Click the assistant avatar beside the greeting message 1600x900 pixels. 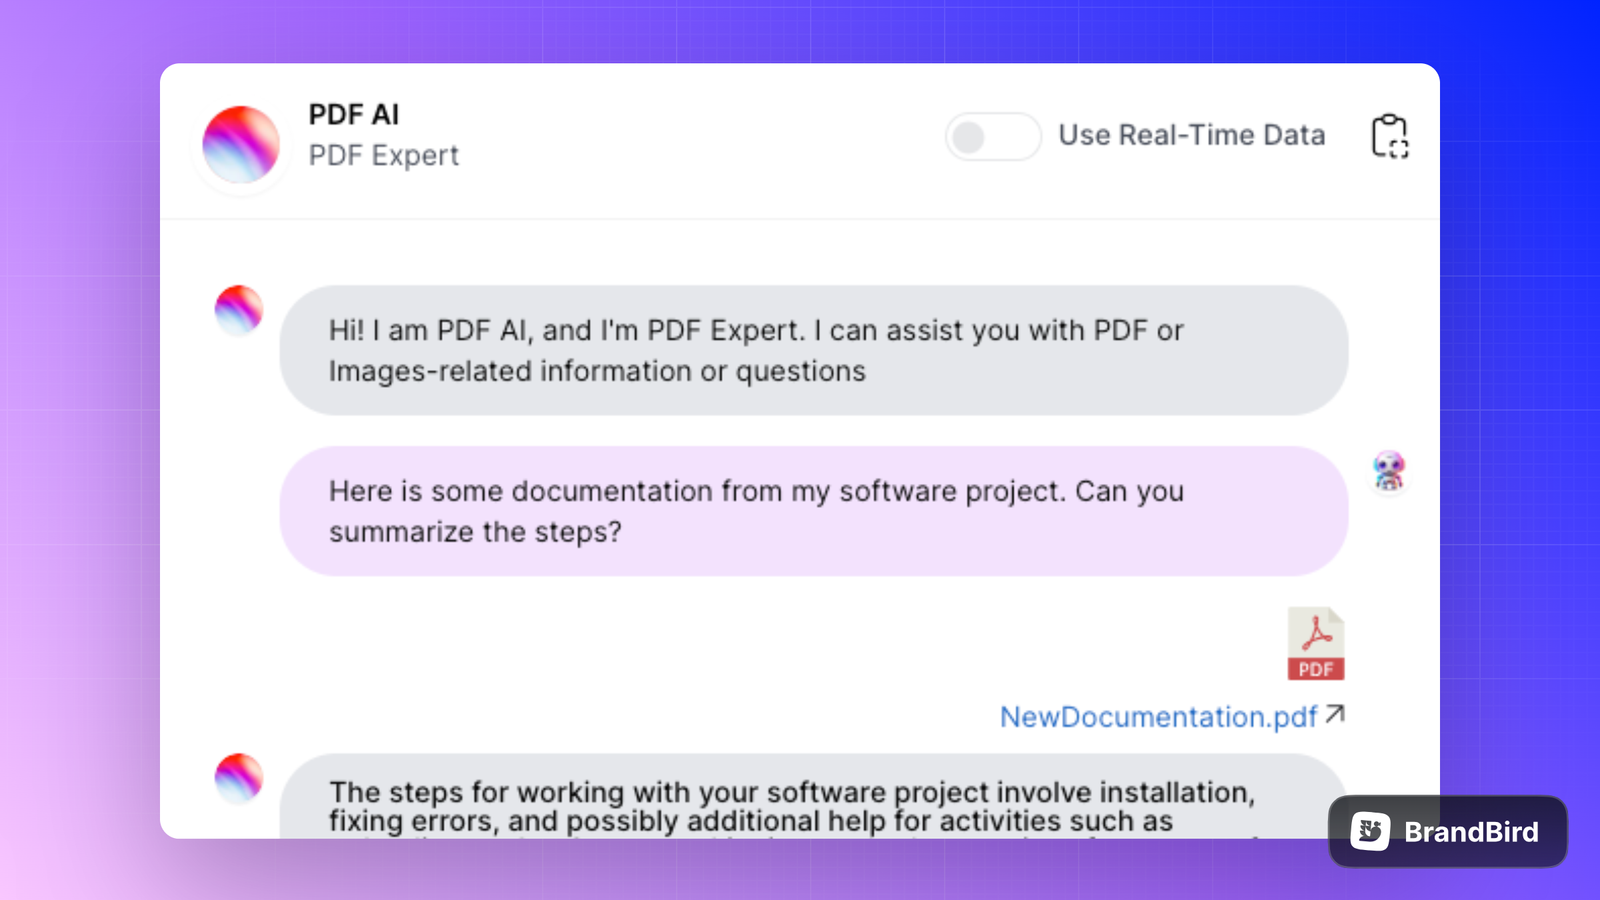[x=238, y=309]
